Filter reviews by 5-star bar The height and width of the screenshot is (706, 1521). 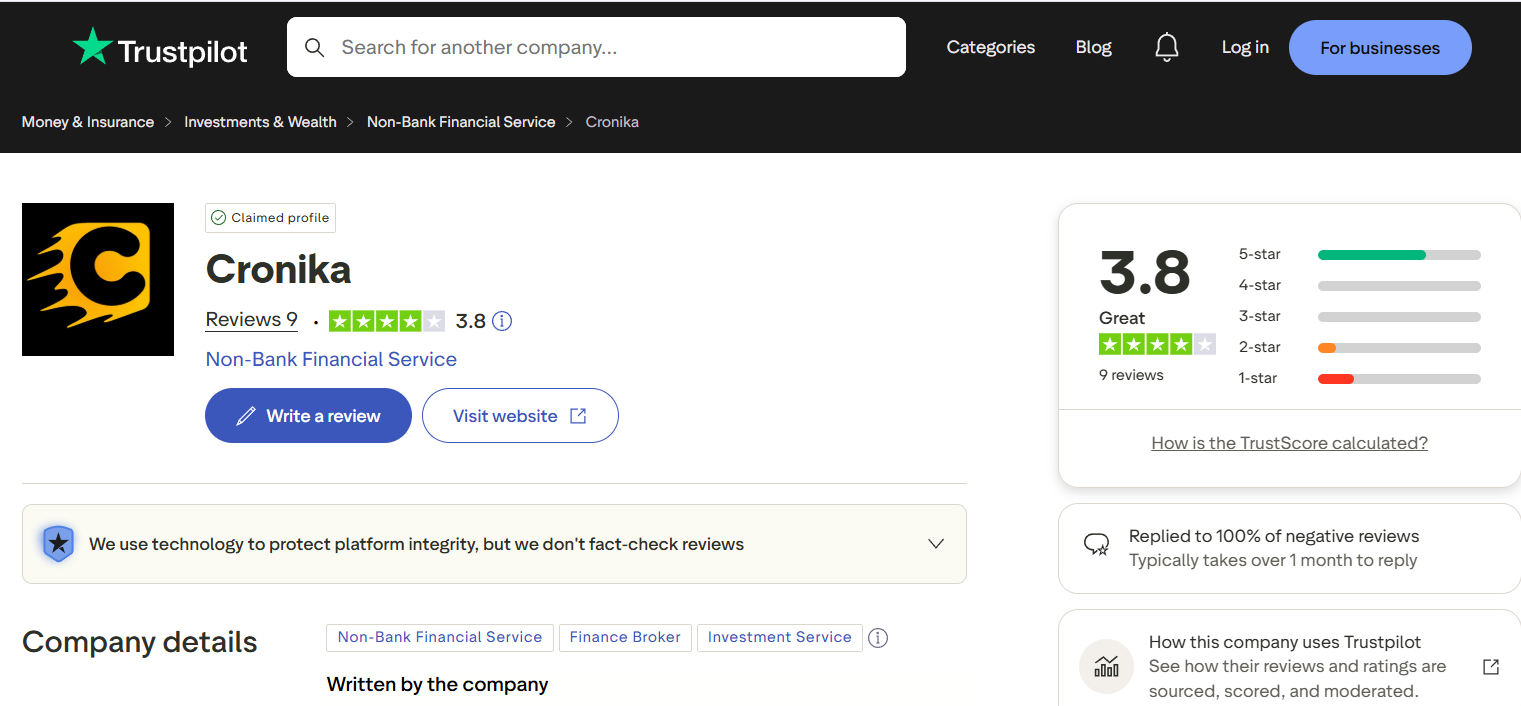[1398, 255]
